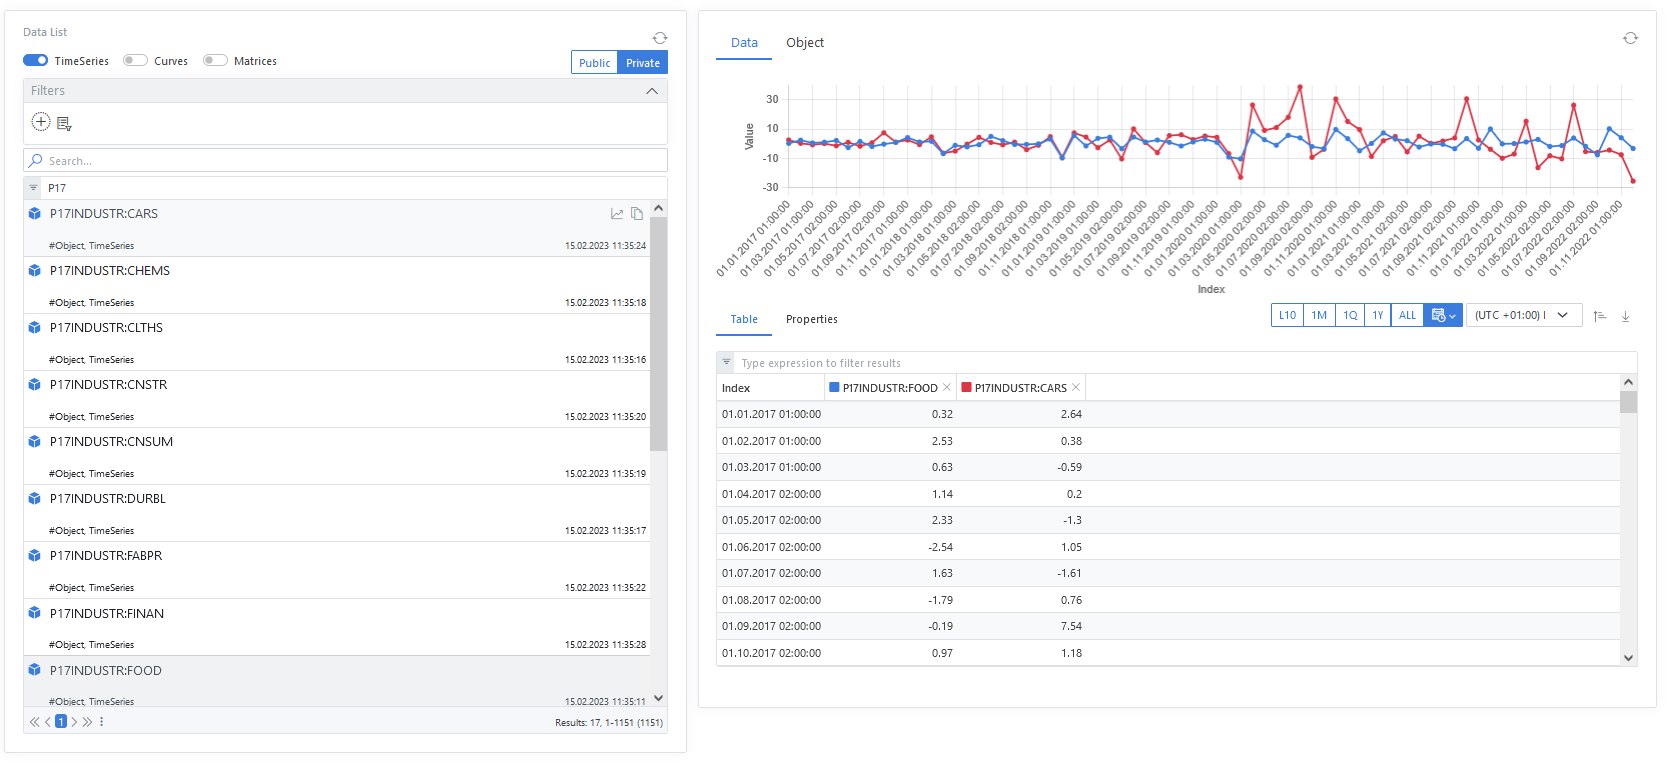Image resolution: width=1667 pixels, height=765 pixels.
Task: Refresh the data chart panel
Action: tap(1630, 38)
